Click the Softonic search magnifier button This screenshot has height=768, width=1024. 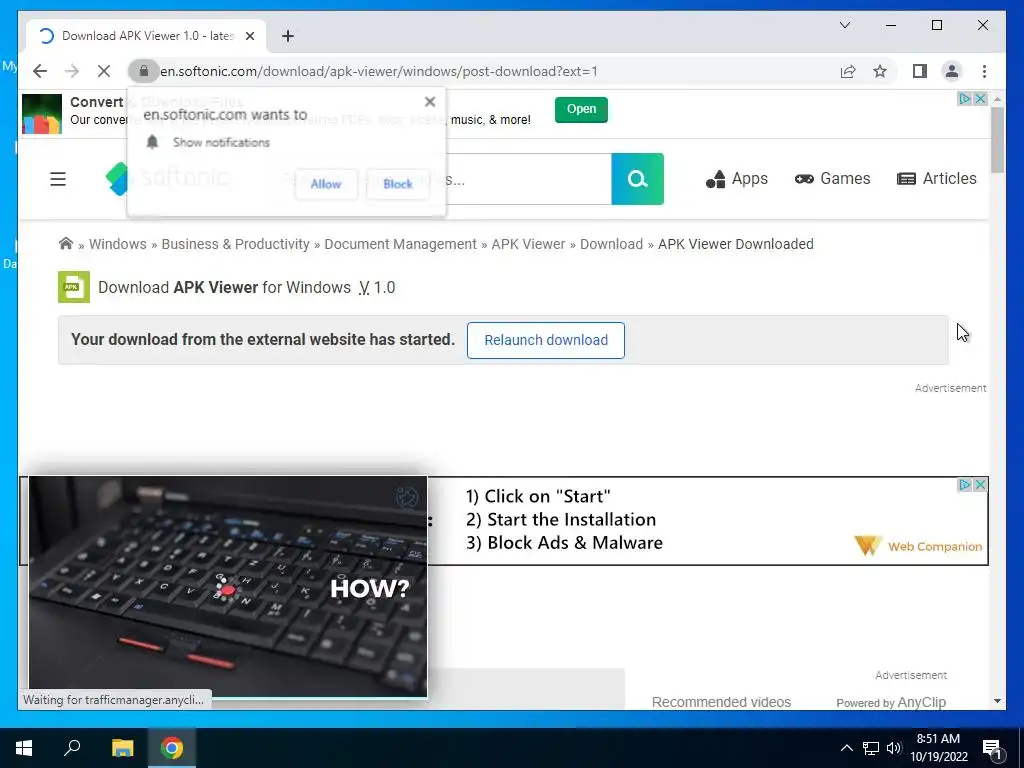coord(637,179)
